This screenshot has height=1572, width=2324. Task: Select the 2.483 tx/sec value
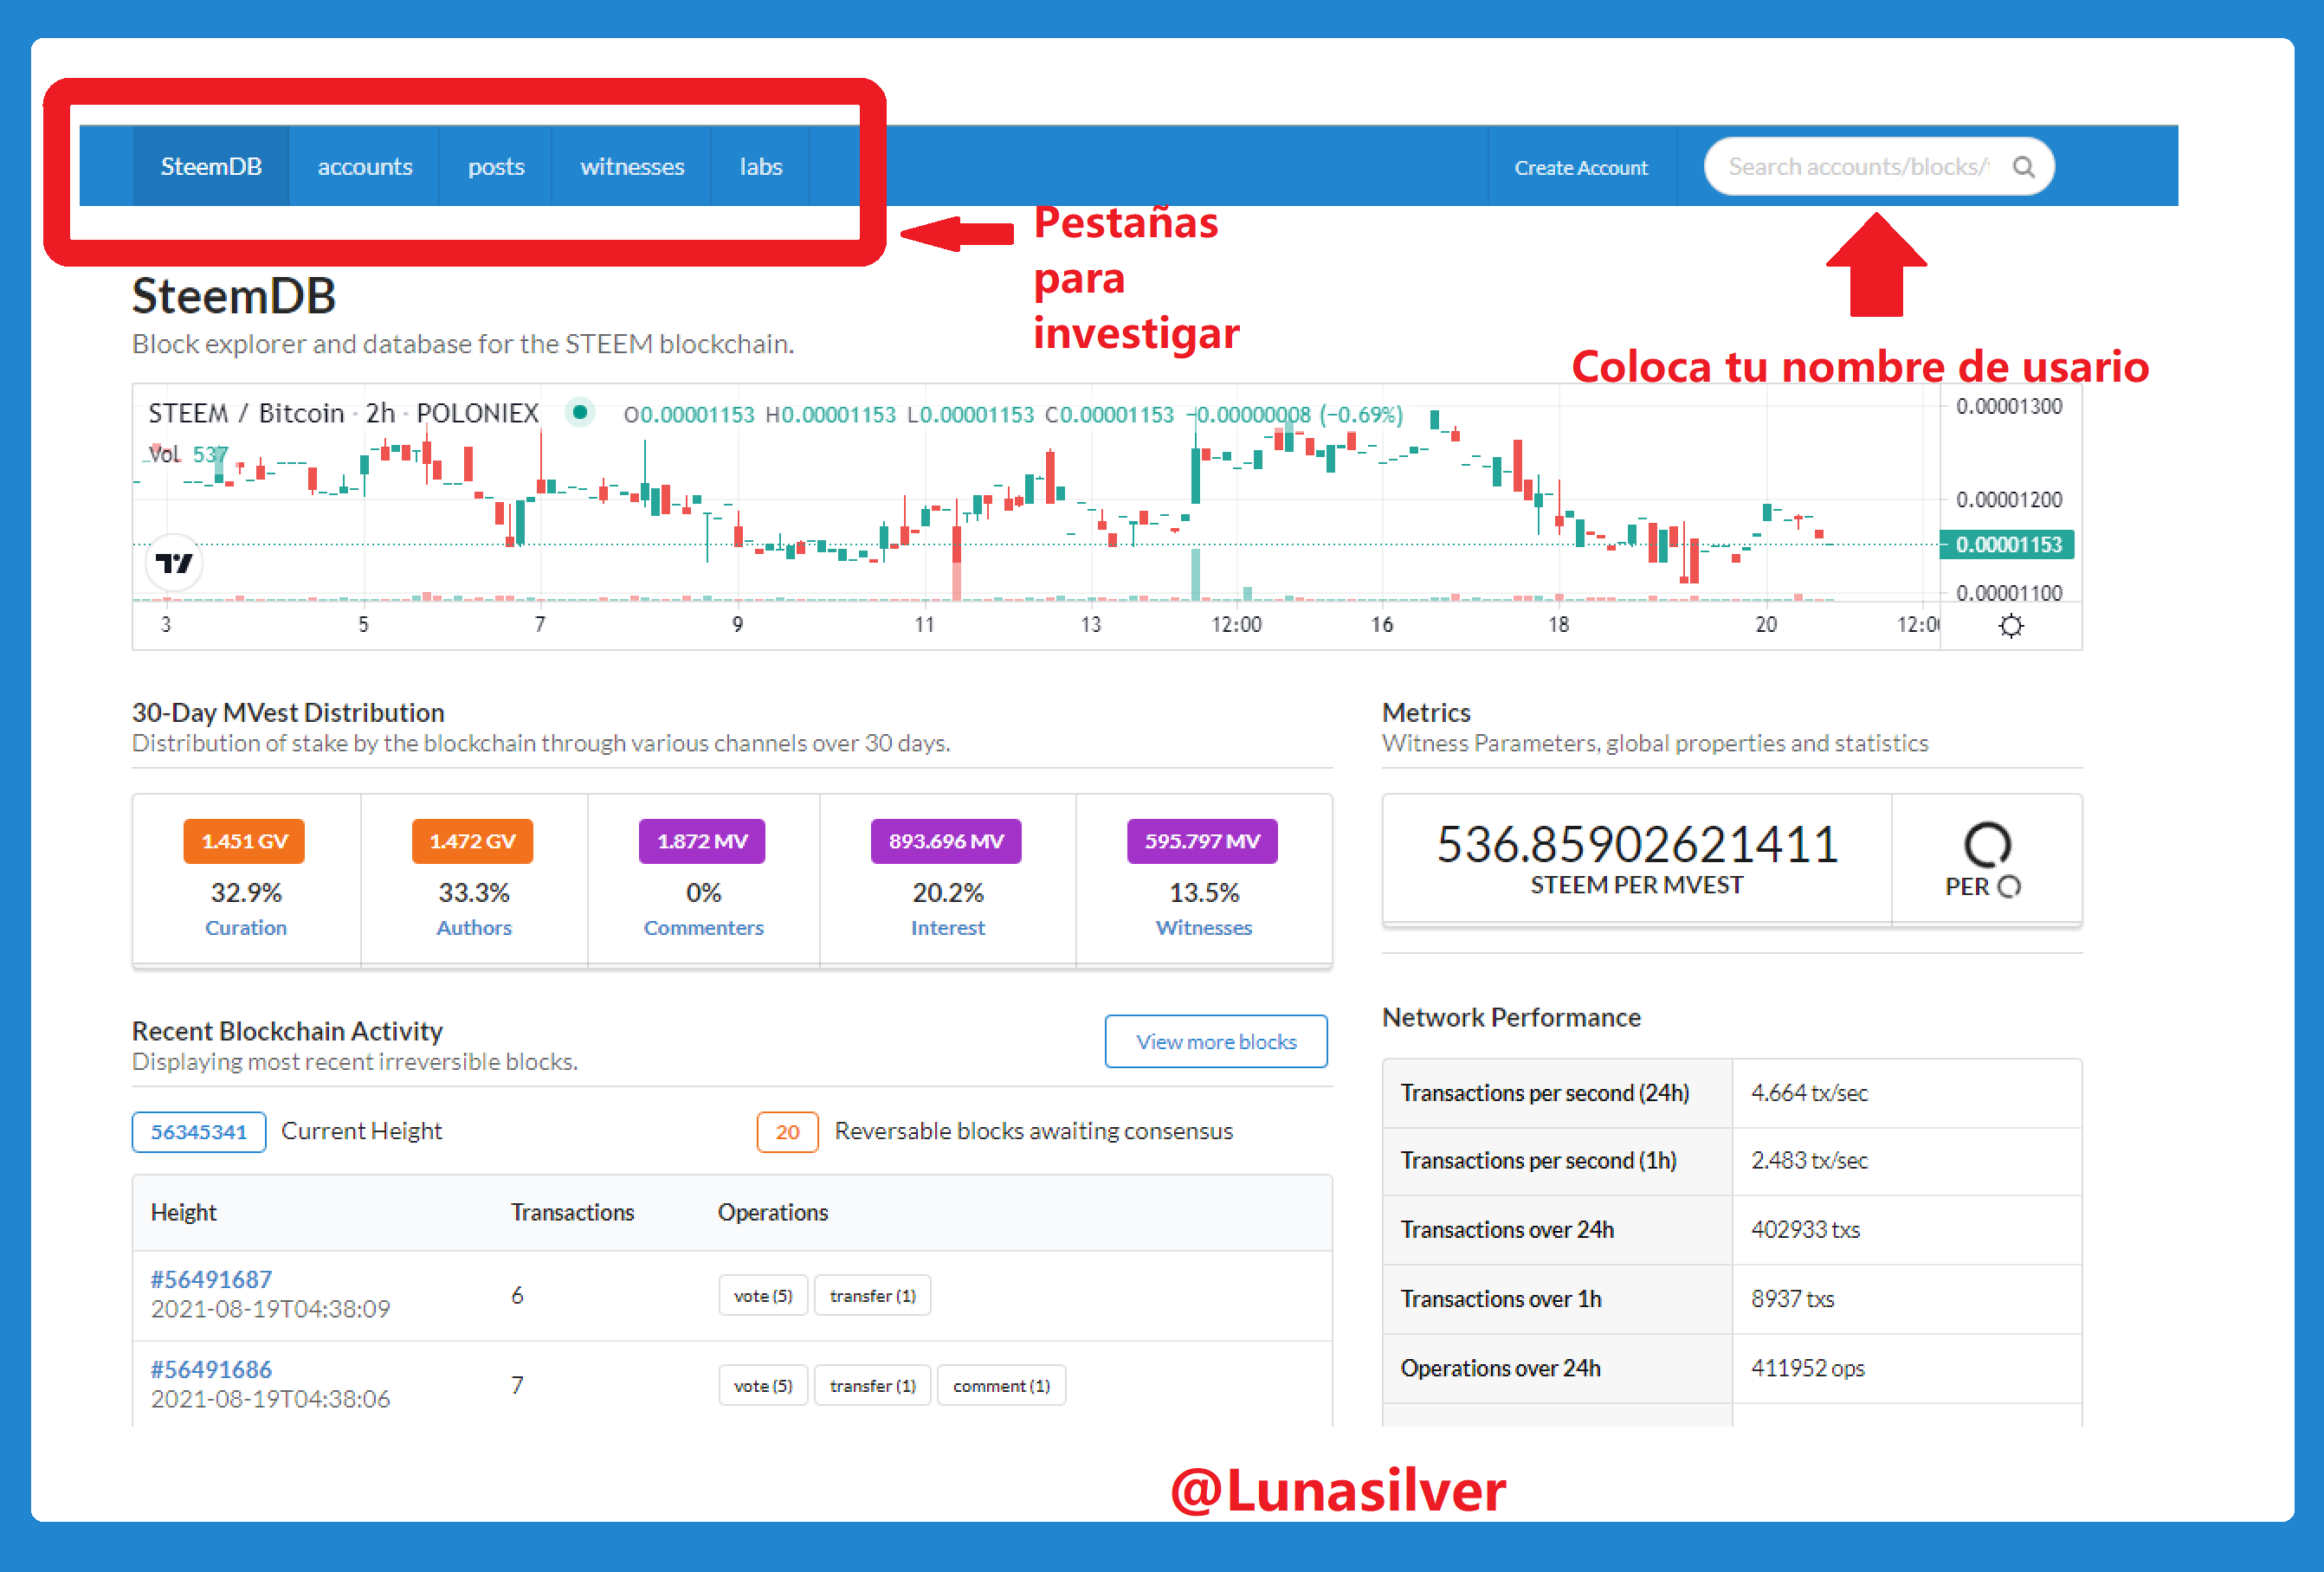tap(1809, 1160)
